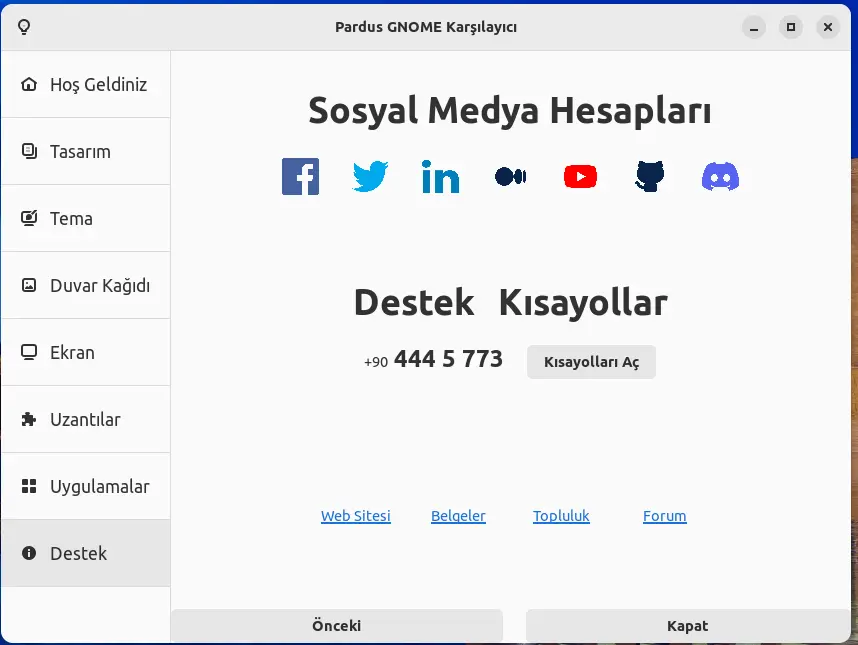Open the Belgeler link

point(459,516)
